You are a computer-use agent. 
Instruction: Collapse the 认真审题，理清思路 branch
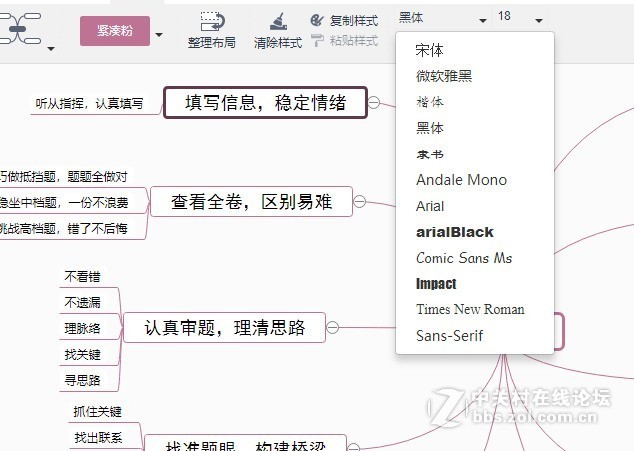pyautogui.click(x=332, y=328)
